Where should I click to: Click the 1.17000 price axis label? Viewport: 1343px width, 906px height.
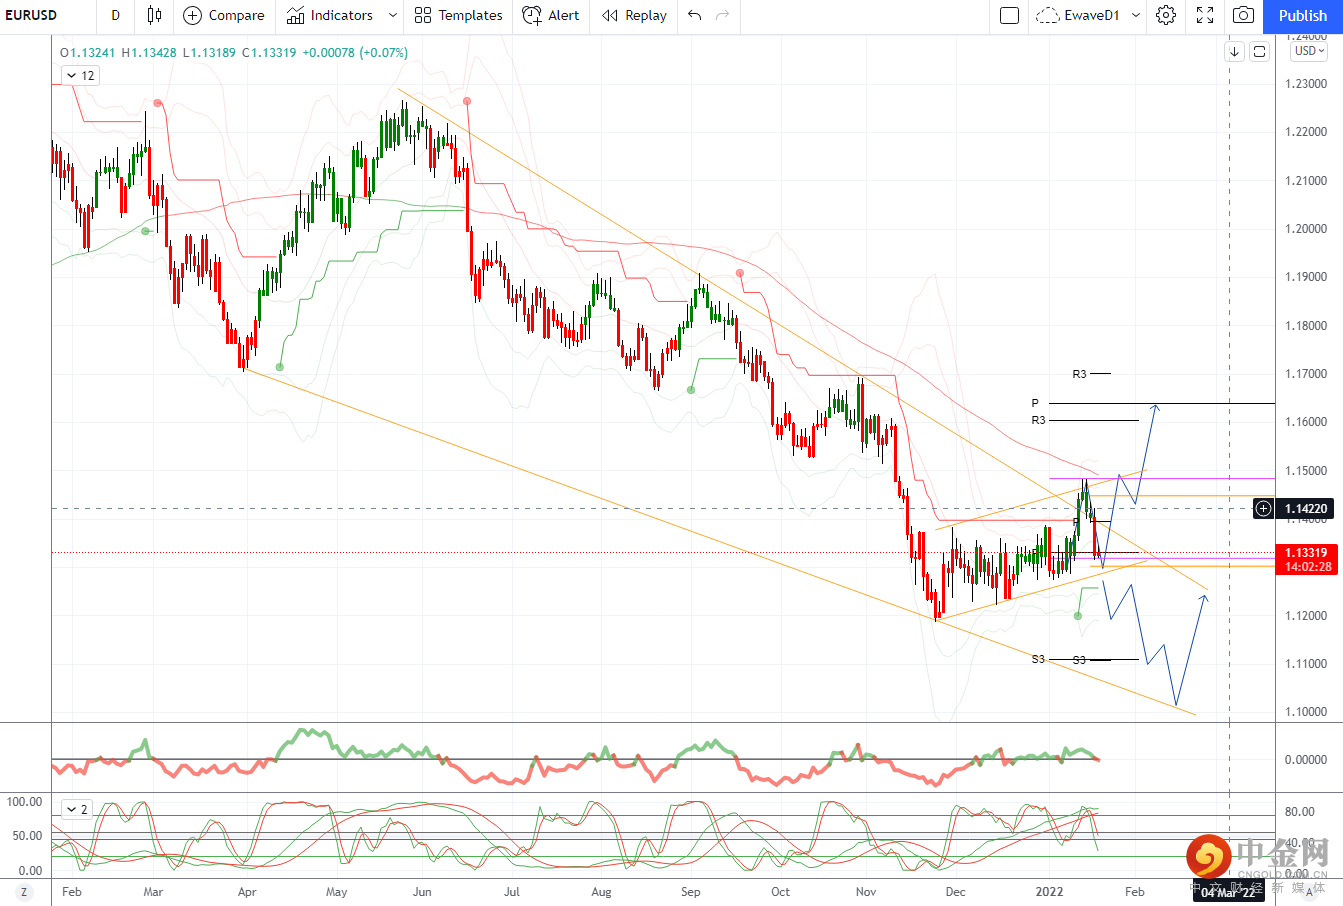1306,374
